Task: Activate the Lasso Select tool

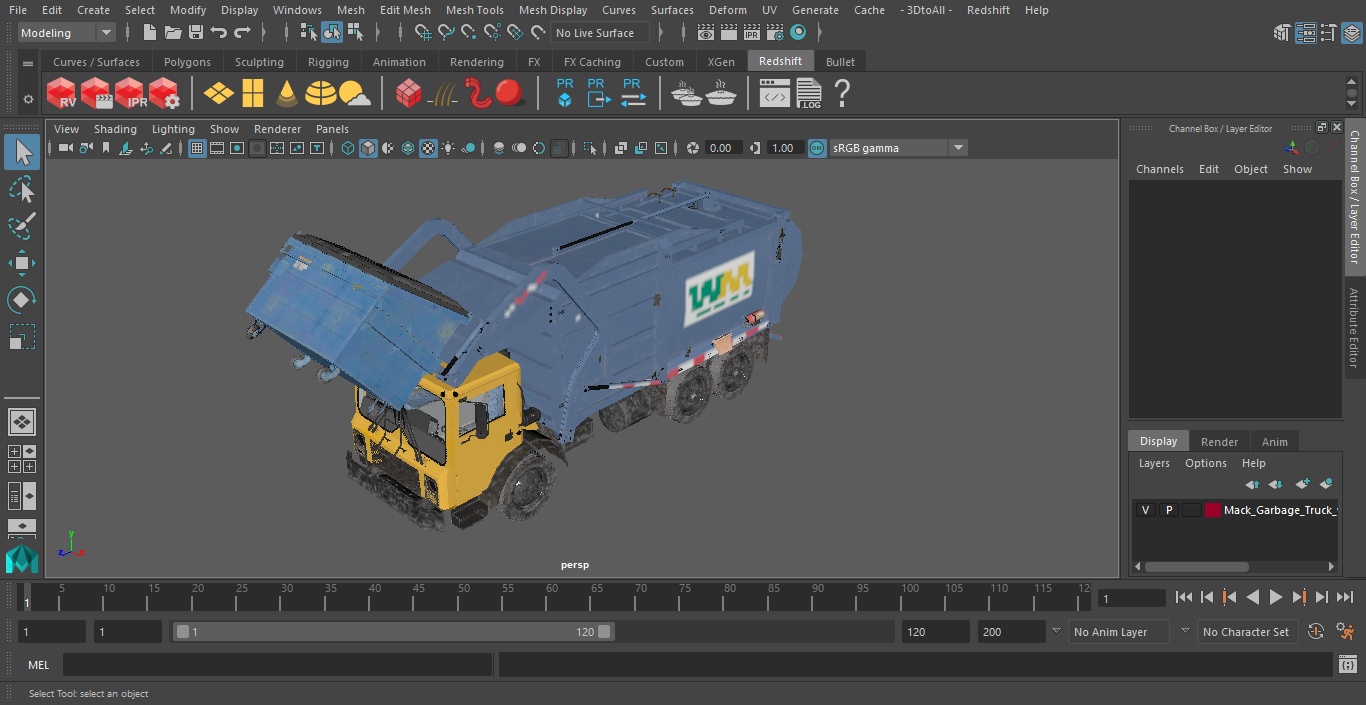Action: tap(21, 189)
